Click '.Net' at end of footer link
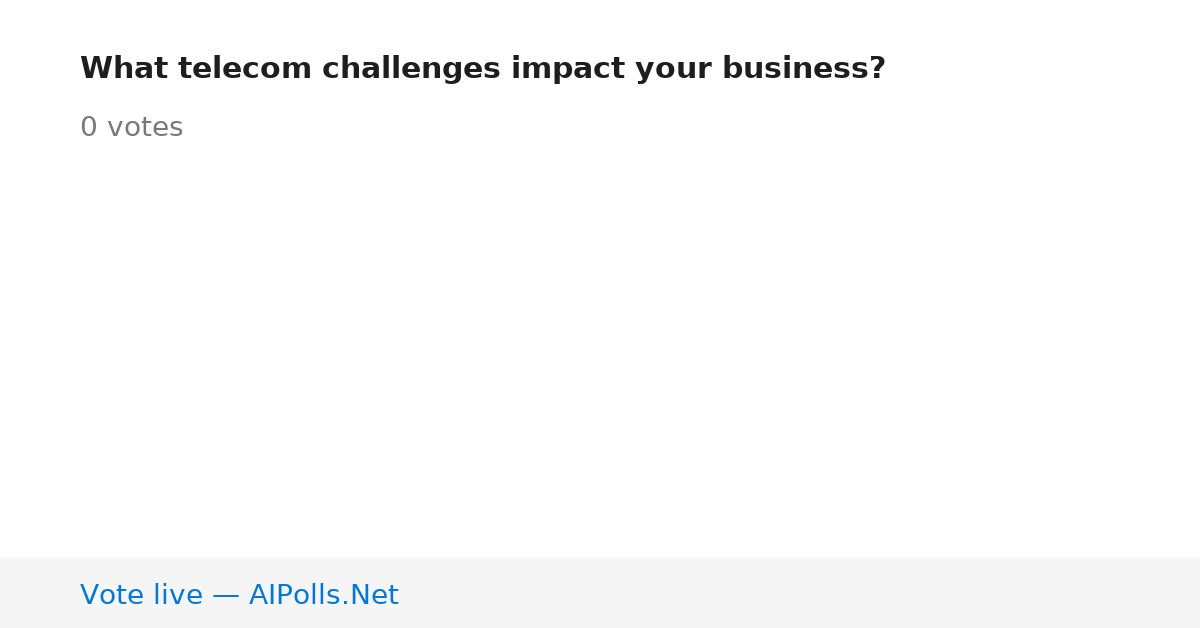 click(x=371, y=595)
